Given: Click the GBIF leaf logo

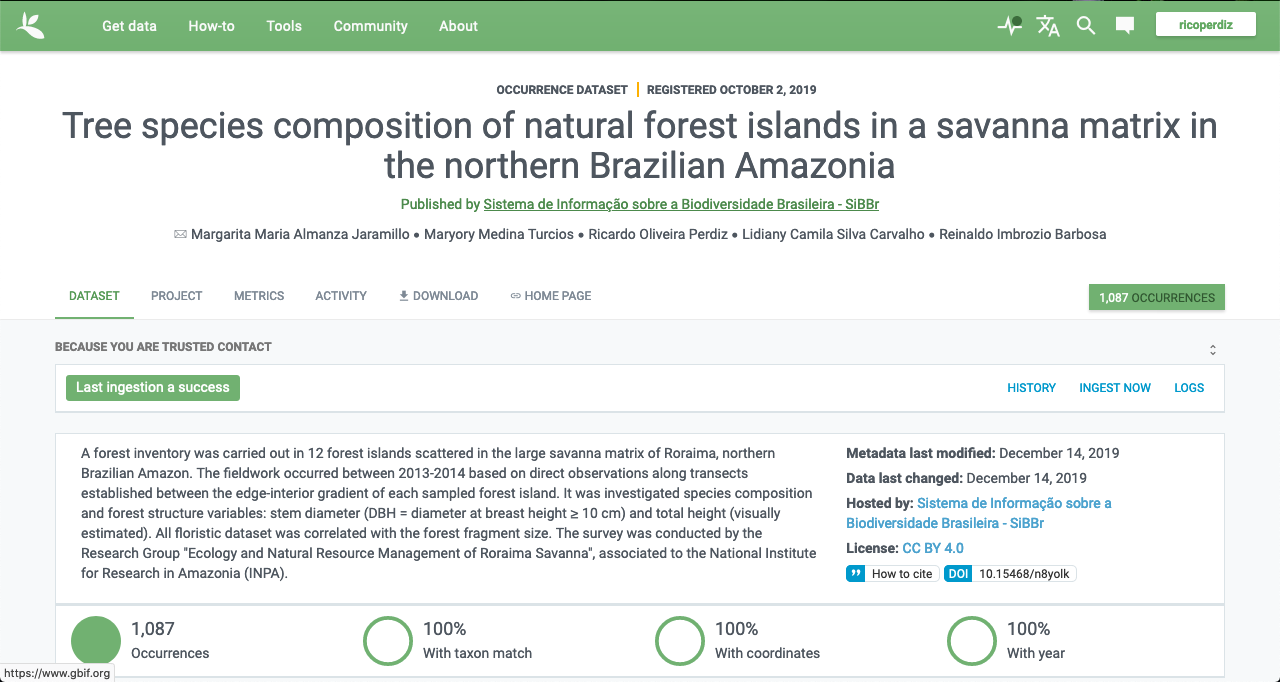Looking at the screenshot, I should [31, 26].
